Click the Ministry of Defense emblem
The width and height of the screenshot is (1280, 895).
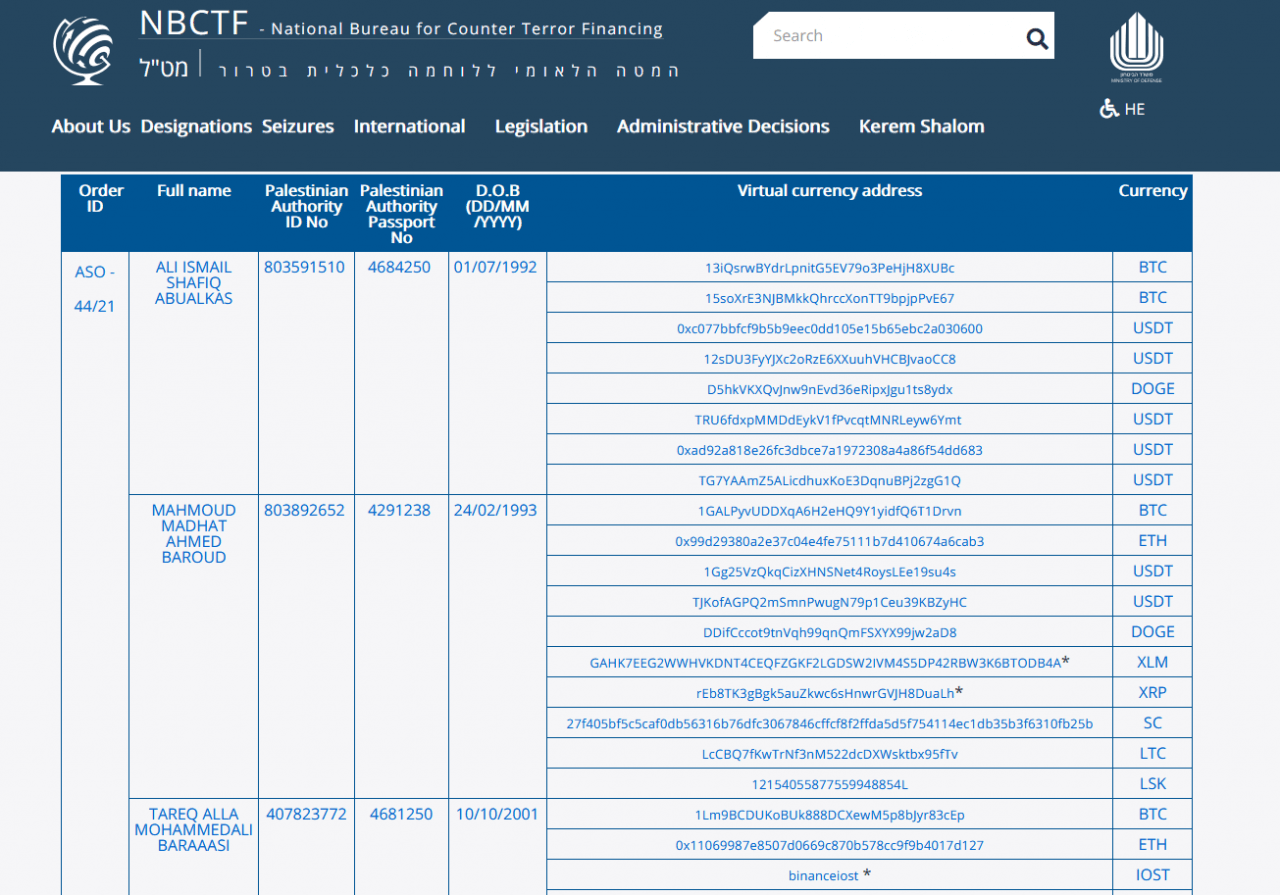point(1136,47)
